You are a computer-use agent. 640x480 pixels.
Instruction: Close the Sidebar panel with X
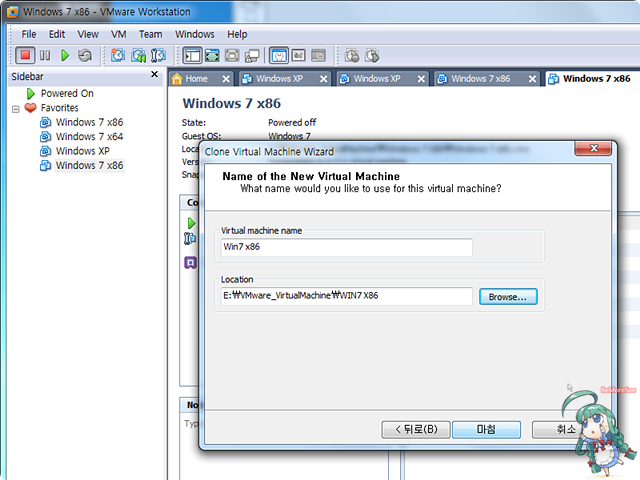coord(154,74)
